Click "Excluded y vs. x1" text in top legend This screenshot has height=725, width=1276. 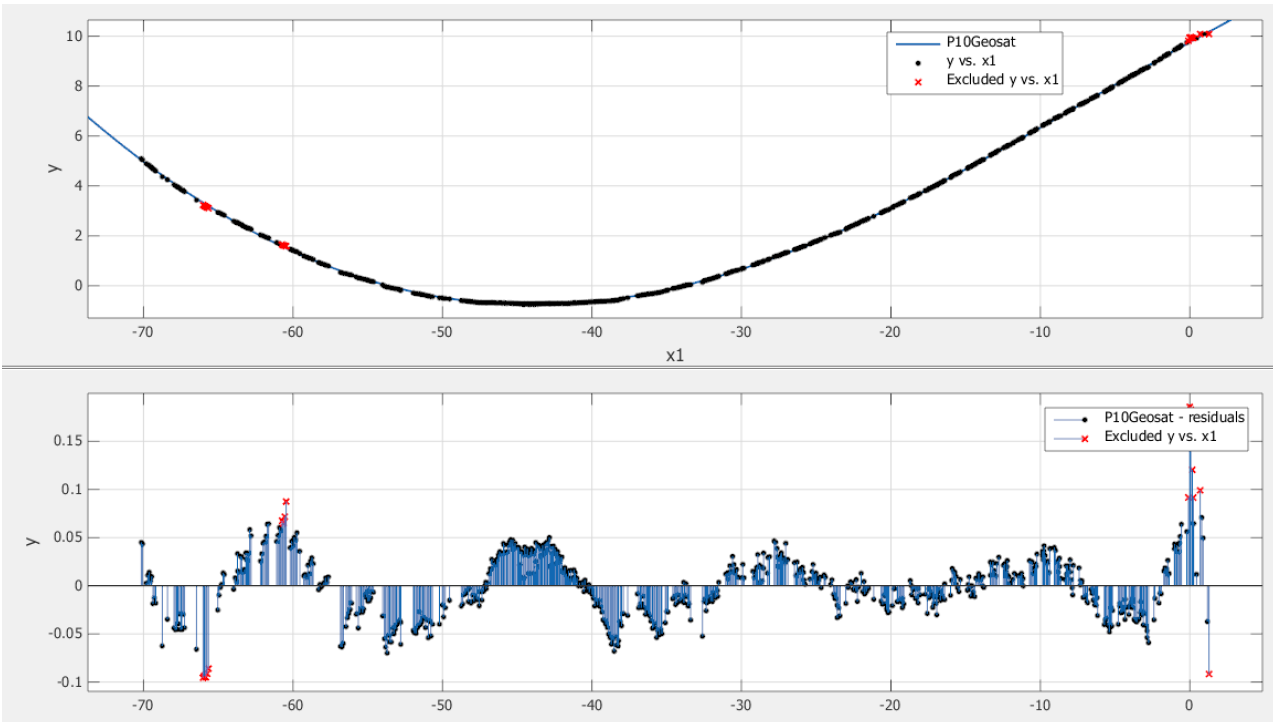click(x=1002, y=81)
